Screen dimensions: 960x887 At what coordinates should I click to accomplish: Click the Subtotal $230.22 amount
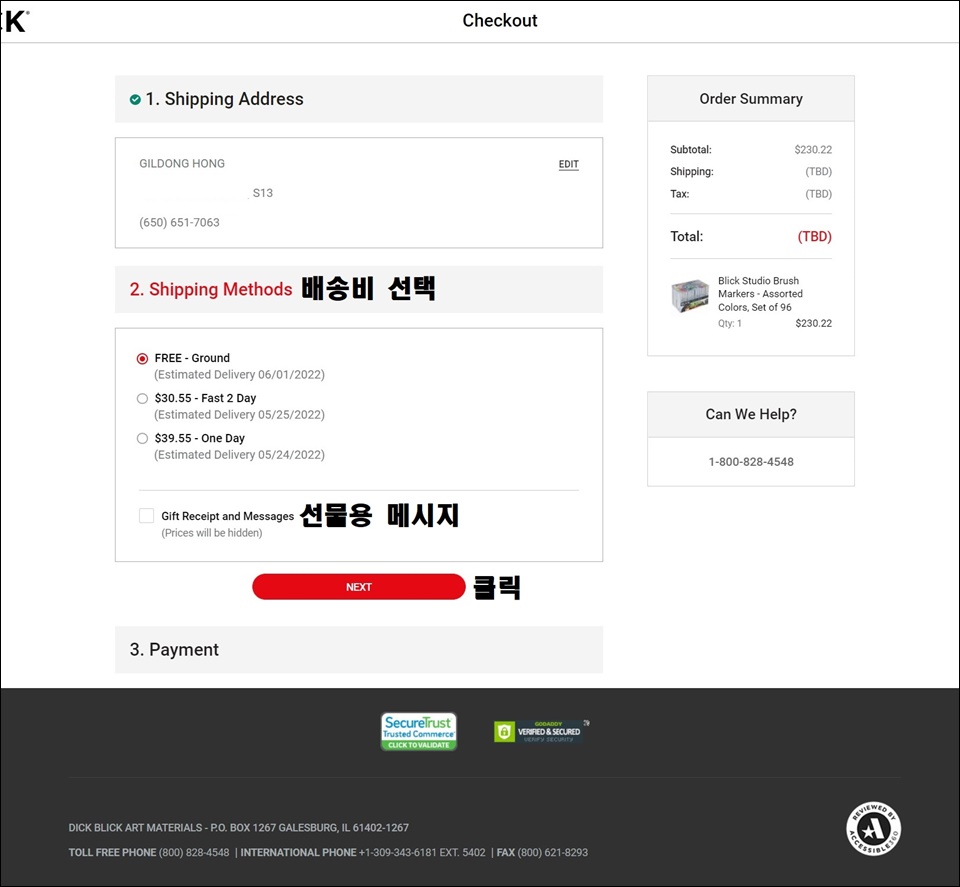[x=813, y=149]
